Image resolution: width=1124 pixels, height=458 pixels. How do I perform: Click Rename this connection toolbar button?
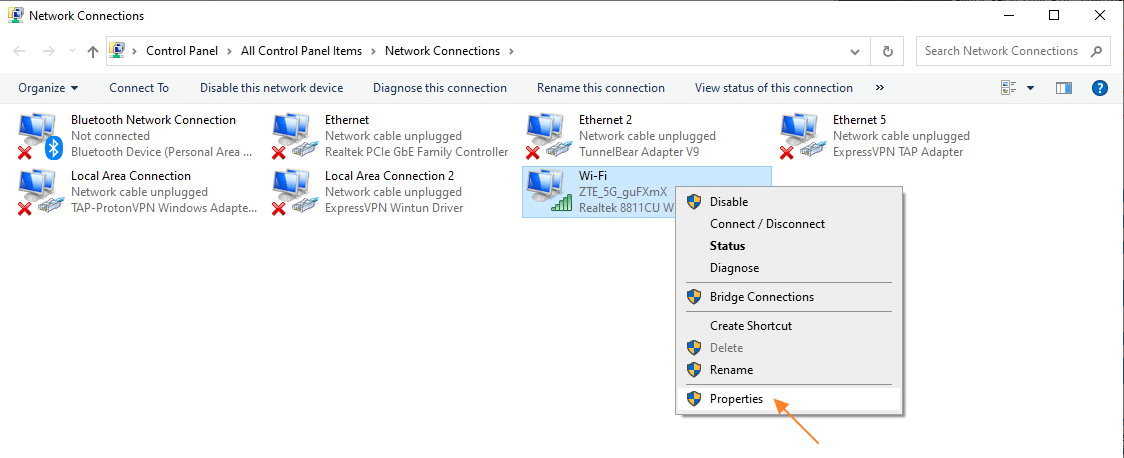601,88
